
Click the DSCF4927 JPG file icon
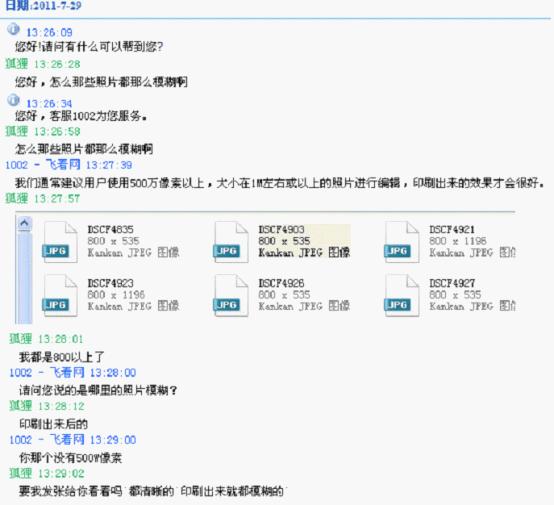[402, 296]
